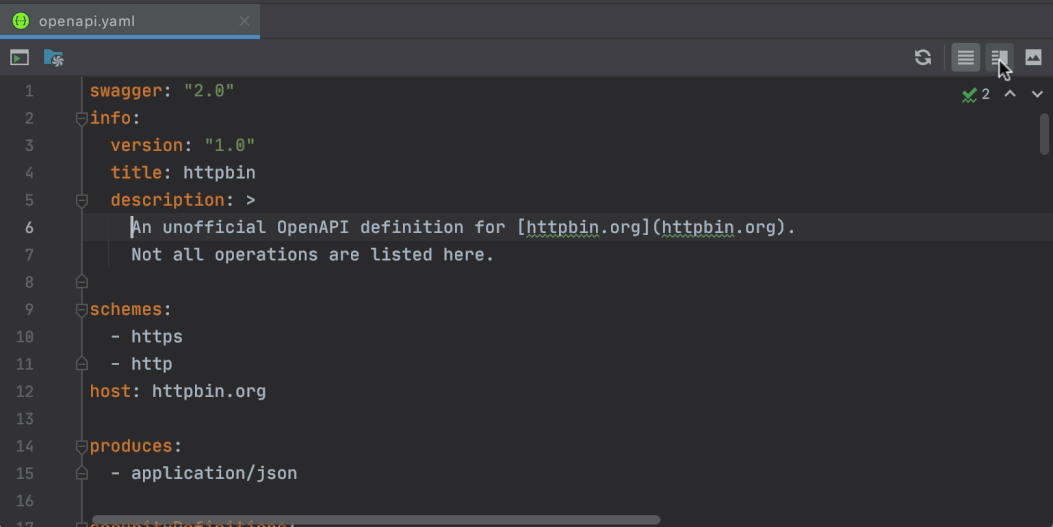Collapse the description block fold marker
The width and height of the screenshot is (1053, 527).
81,200
